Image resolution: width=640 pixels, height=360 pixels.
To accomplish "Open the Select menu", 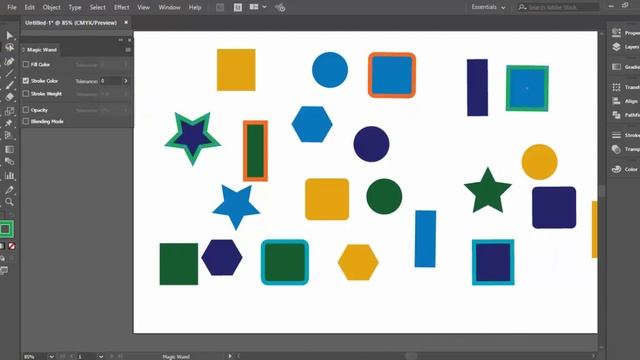I will [x=98, y=7].
